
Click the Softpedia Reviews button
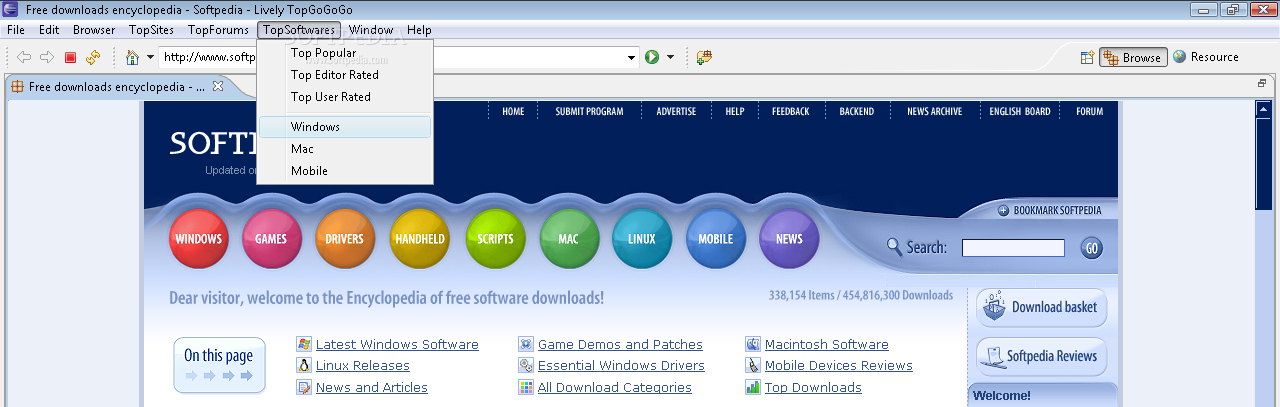click(1041, 356)
